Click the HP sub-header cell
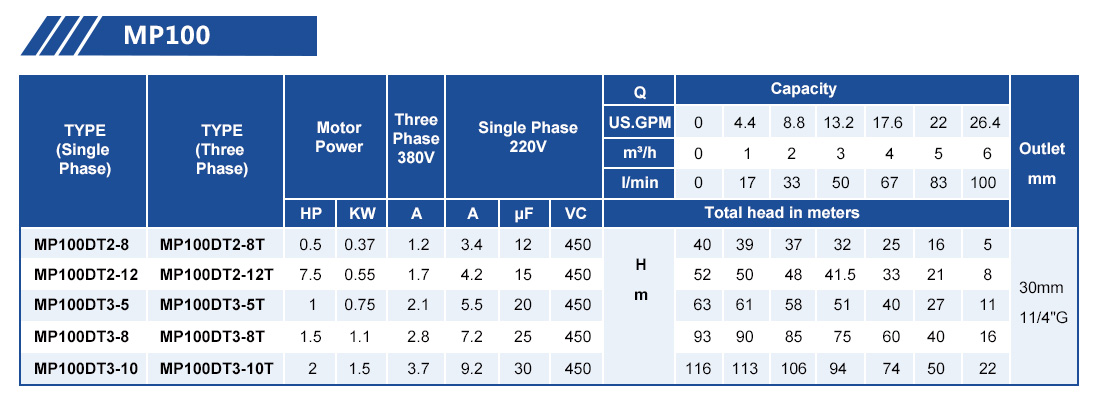This screenshot has width=1100, height=405. tap(311, 213)
